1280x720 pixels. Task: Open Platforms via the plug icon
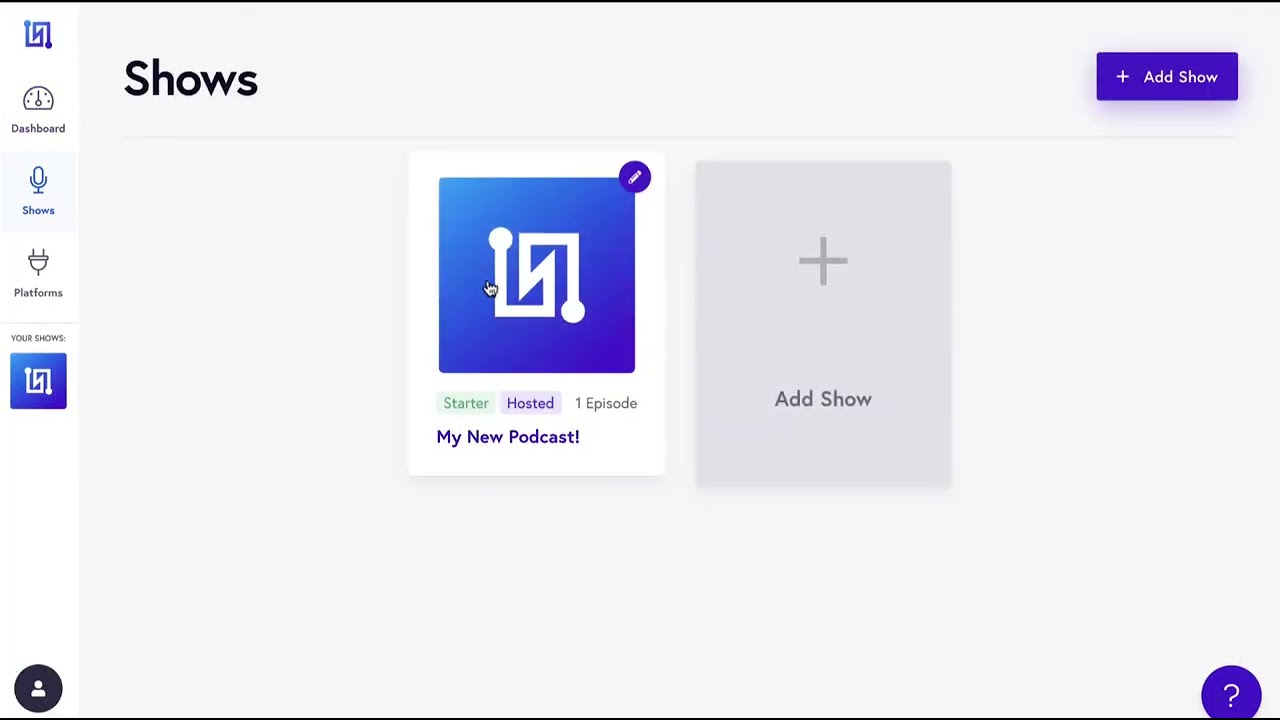pyautogui.click(x=38, y=262)
